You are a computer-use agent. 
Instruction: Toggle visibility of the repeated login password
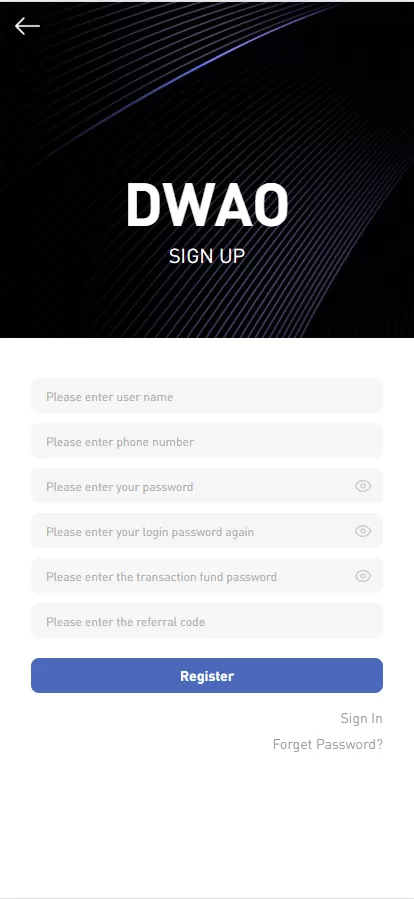click(363, 531)
